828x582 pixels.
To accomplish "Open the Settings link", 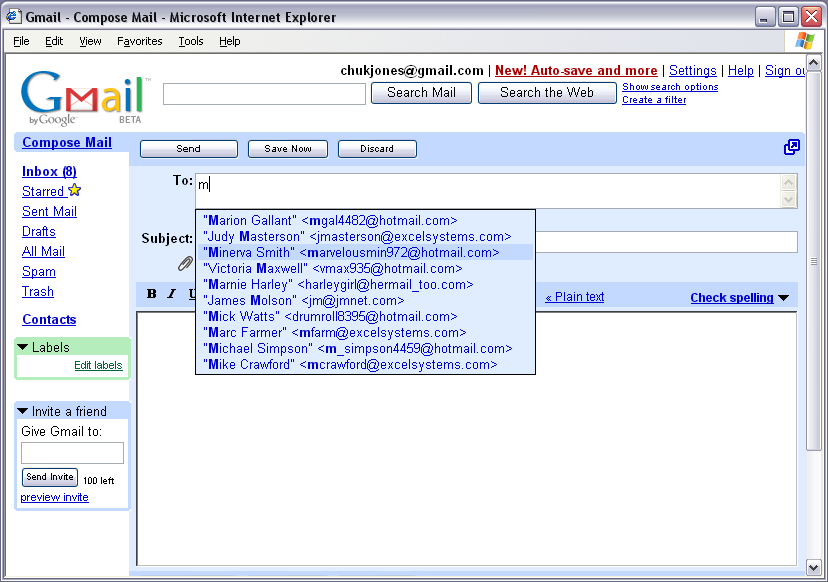I will coord(692,71).
